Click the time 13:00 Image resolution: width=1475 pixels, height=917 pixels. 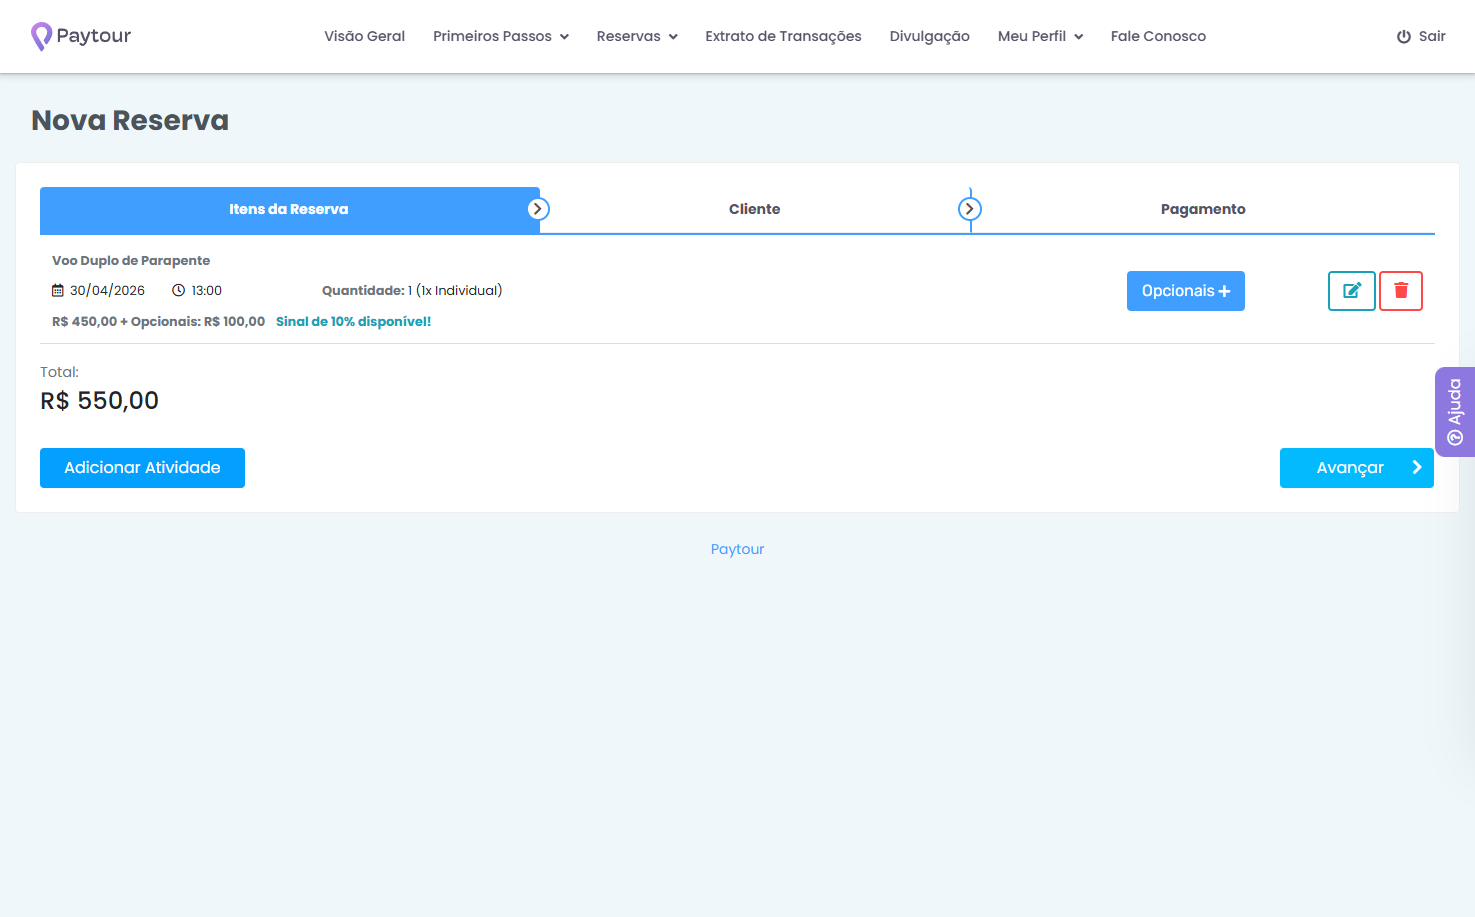(207, 290)
